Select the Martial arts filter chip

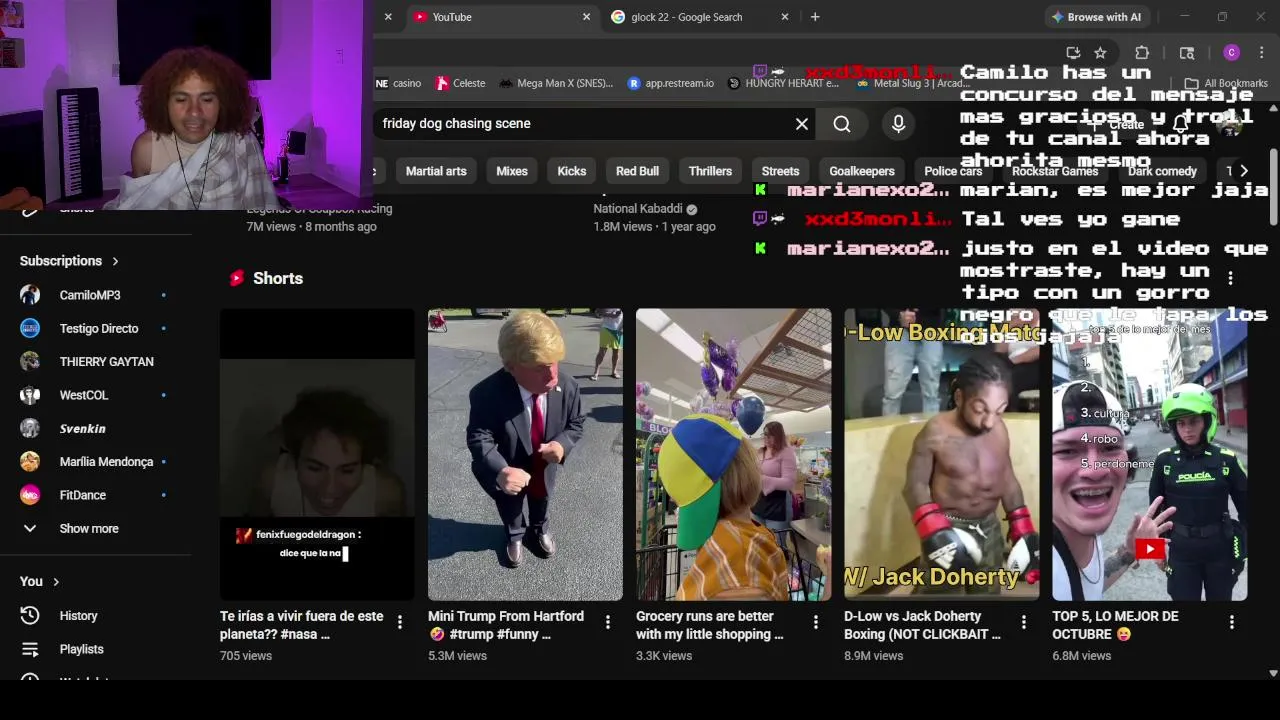click(436, 171)
